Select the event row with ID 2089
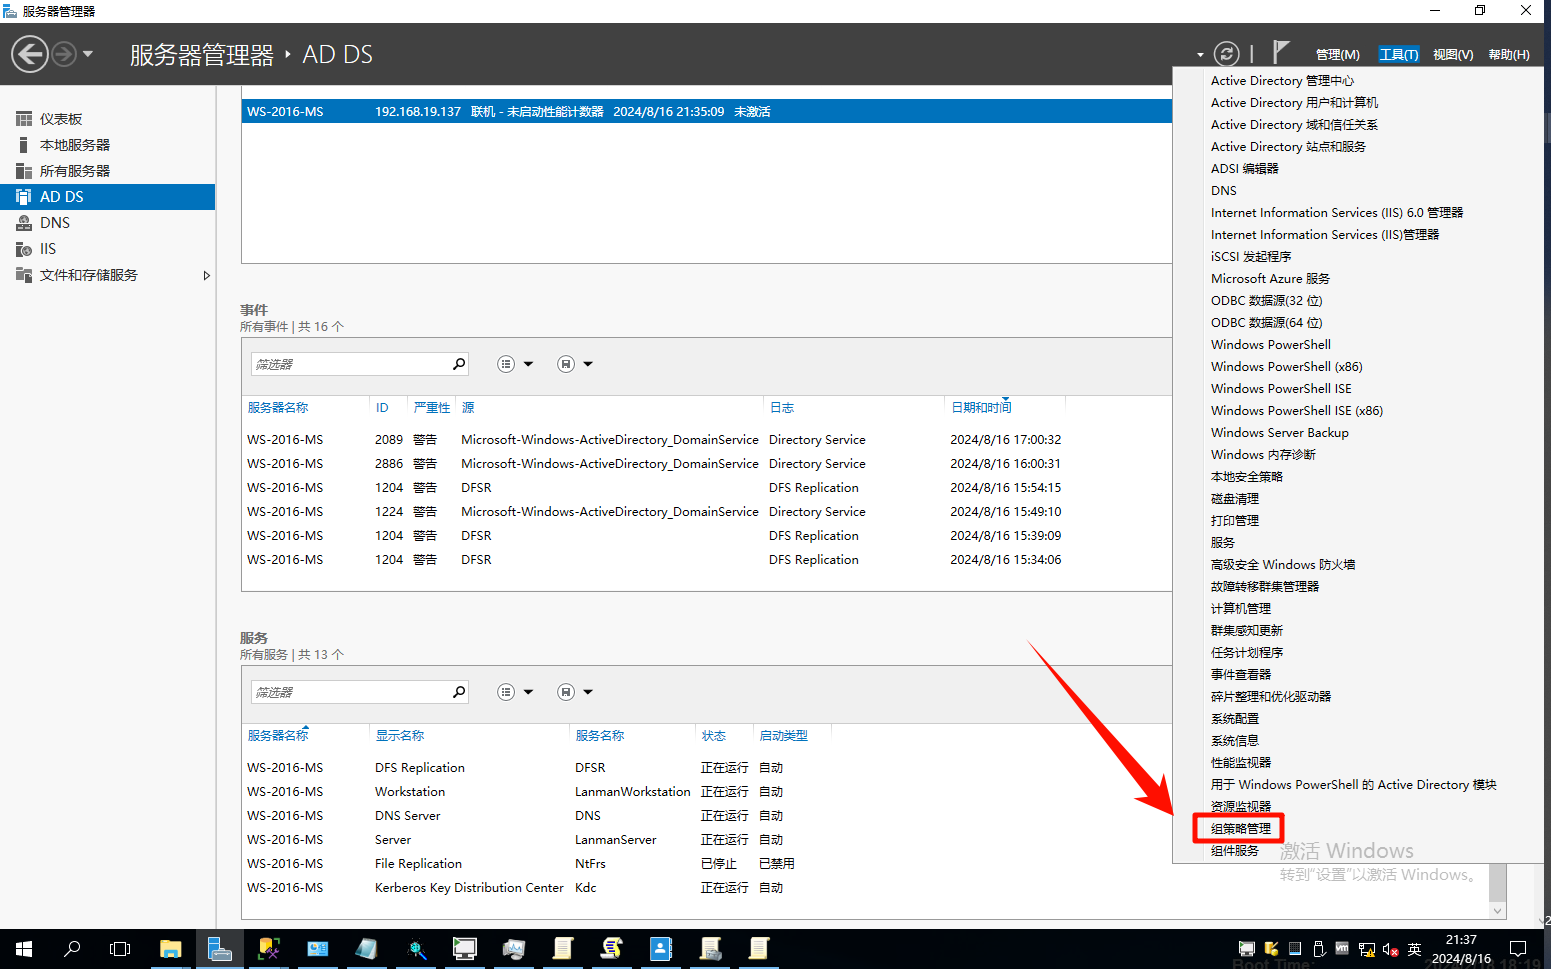Image resolution: width=1551 pixels, height=969 pixels. tap(706, 440)
